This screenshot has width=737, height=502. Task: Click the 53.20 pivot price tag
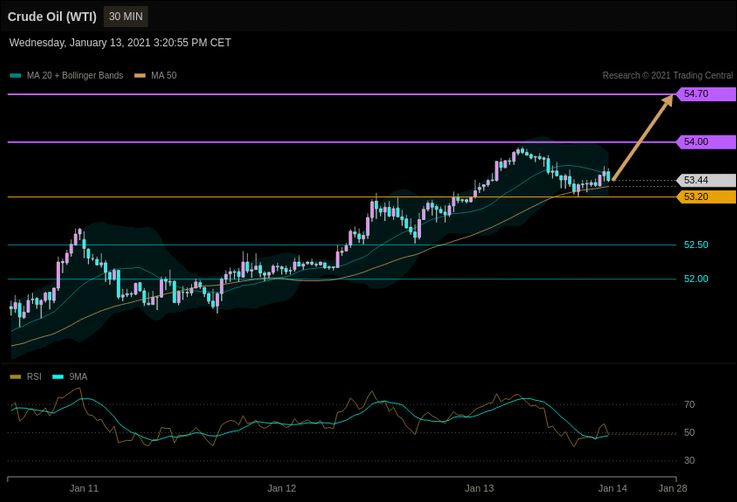coord(706,196)
